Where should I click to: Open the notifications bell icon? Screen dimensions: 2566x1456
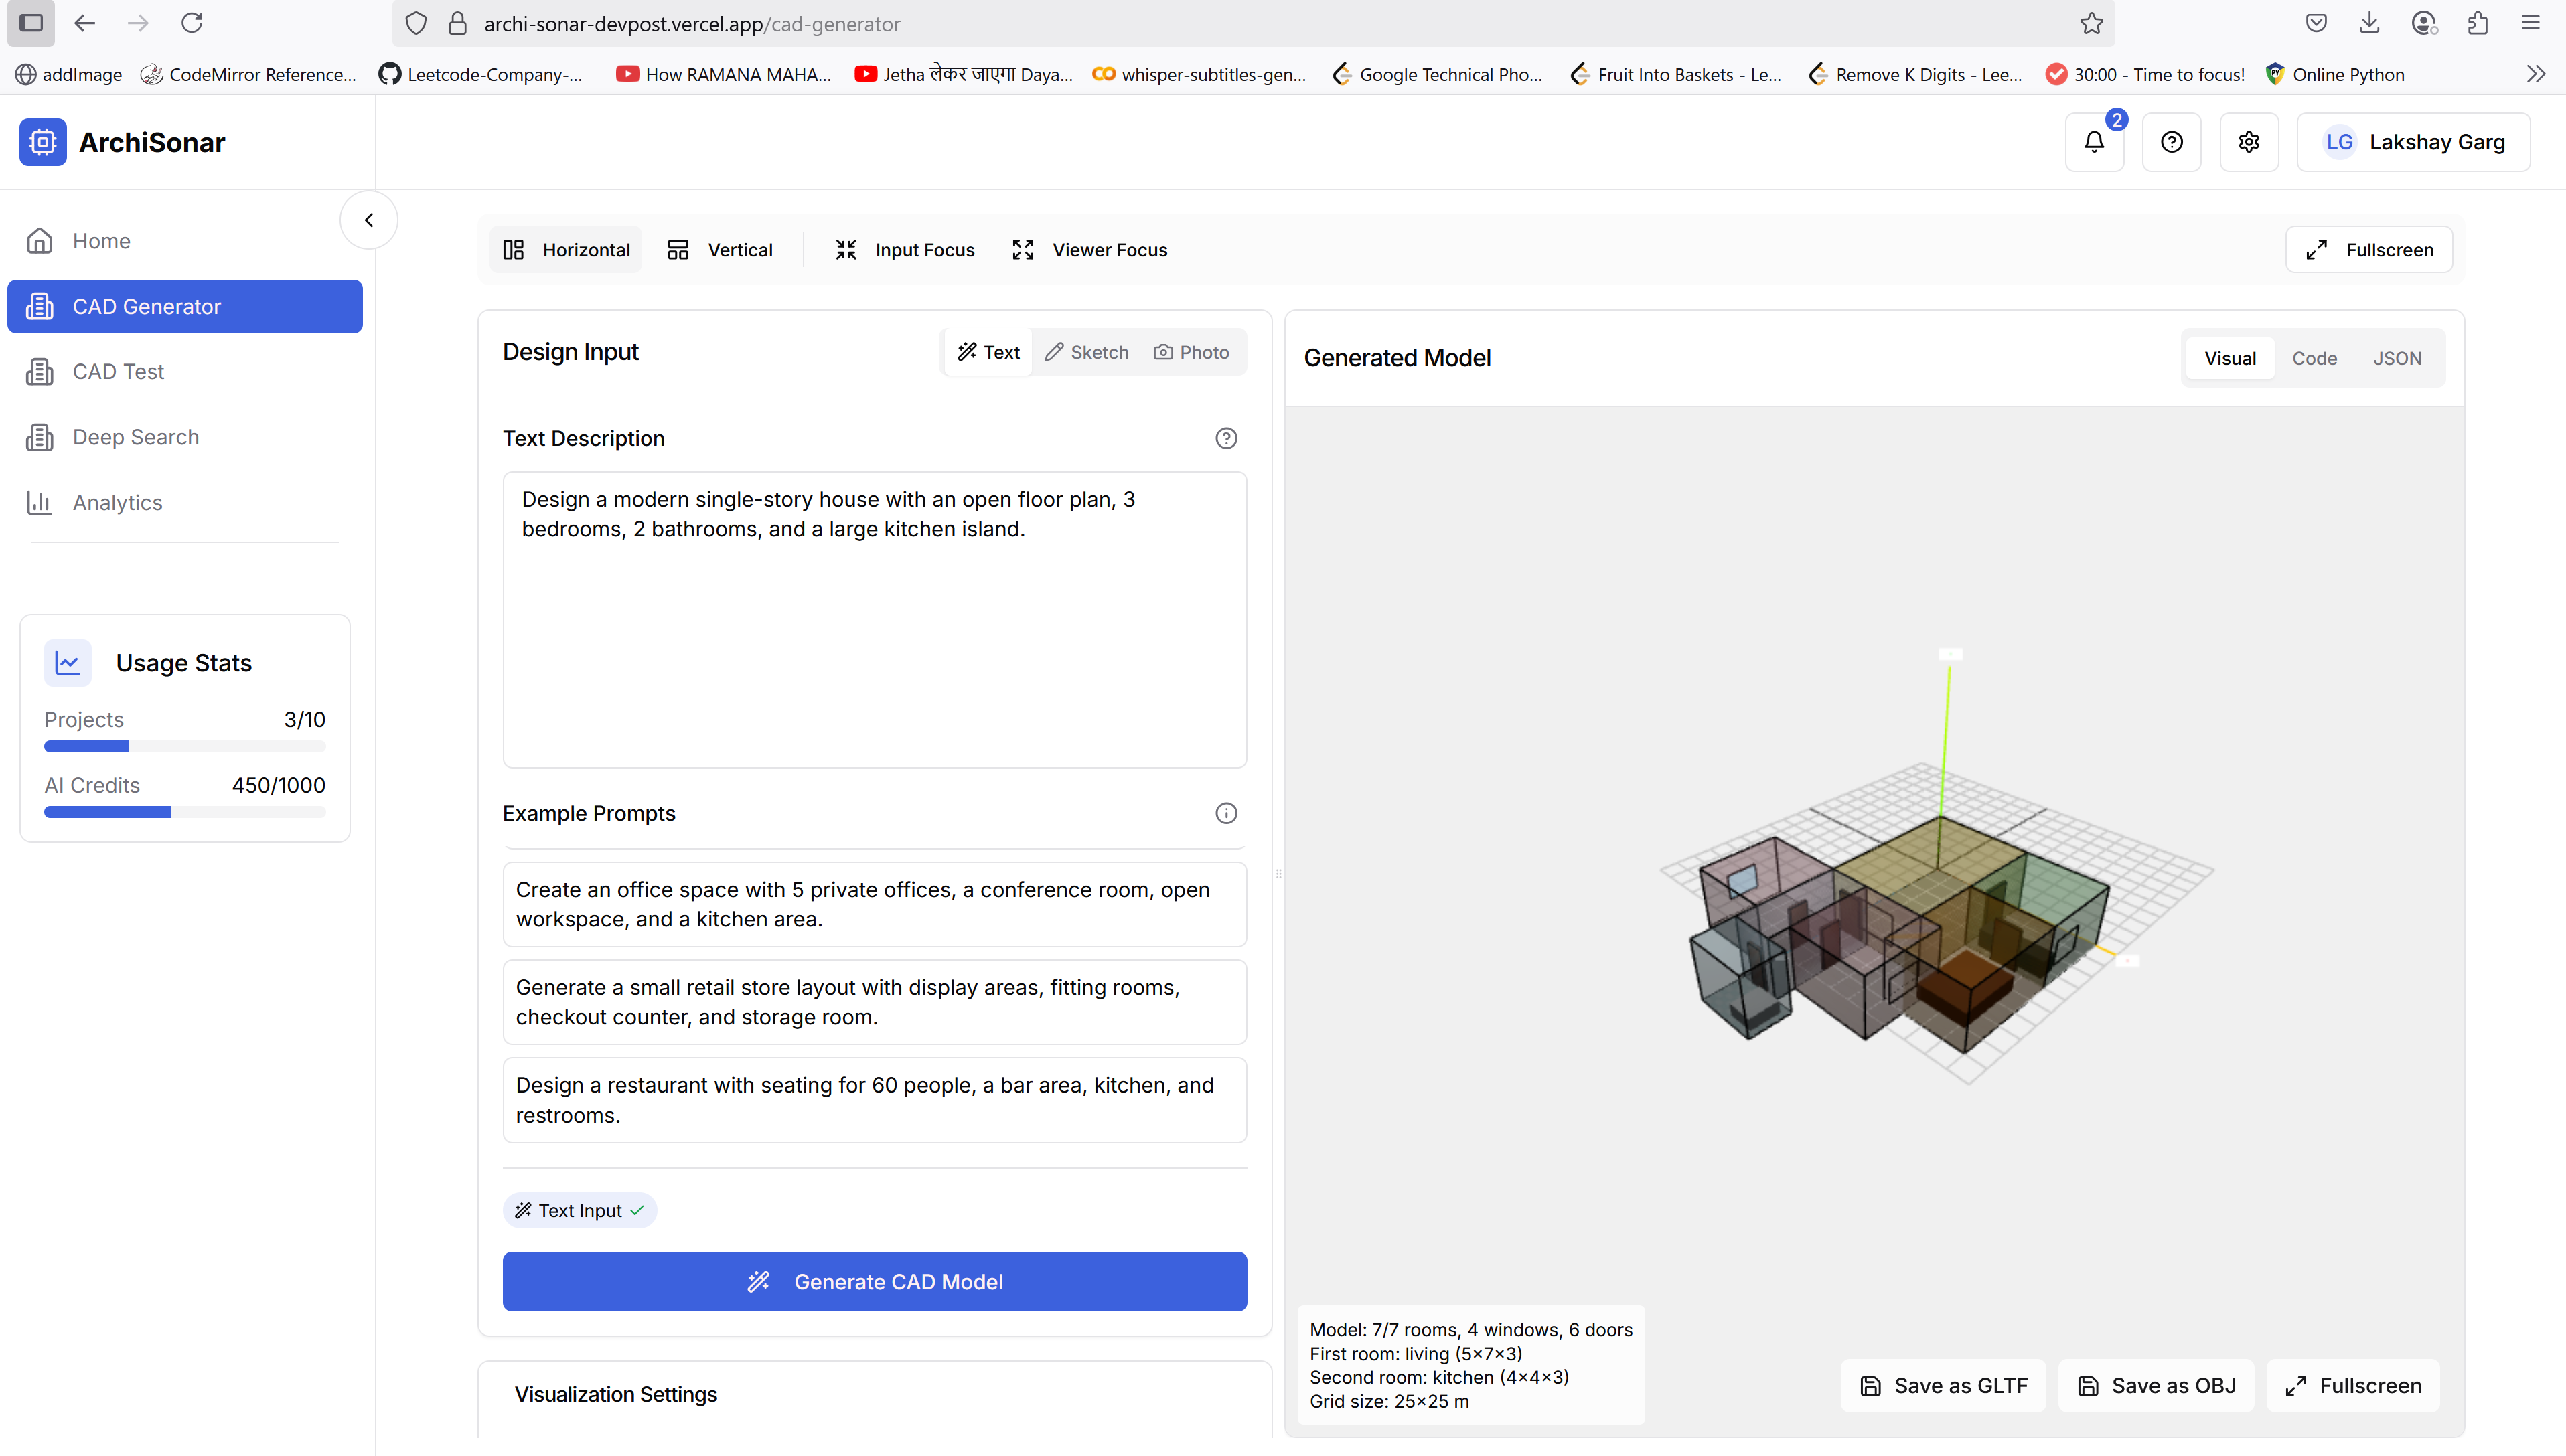[x=2094, y=142]
